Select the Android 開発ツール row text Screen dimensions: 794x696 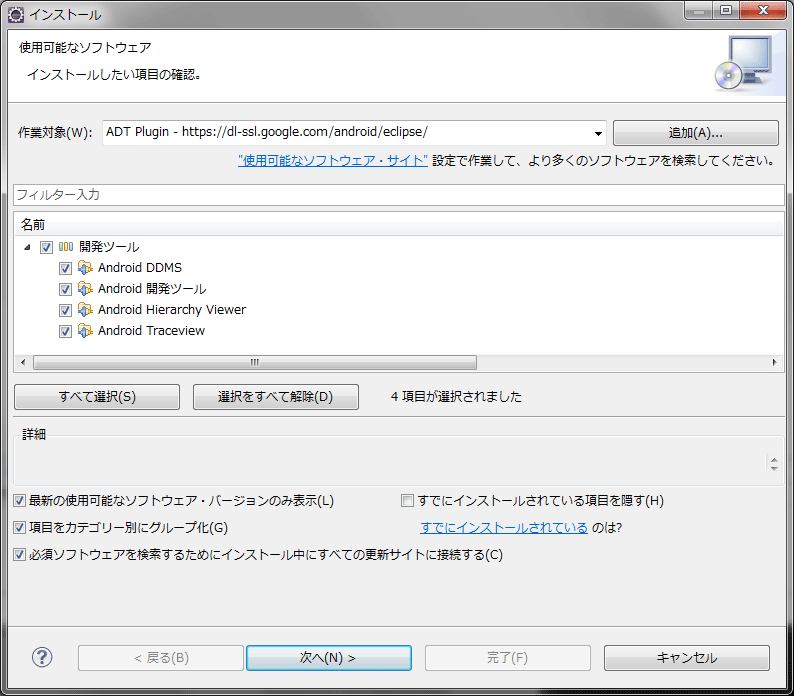click(152, 289)
